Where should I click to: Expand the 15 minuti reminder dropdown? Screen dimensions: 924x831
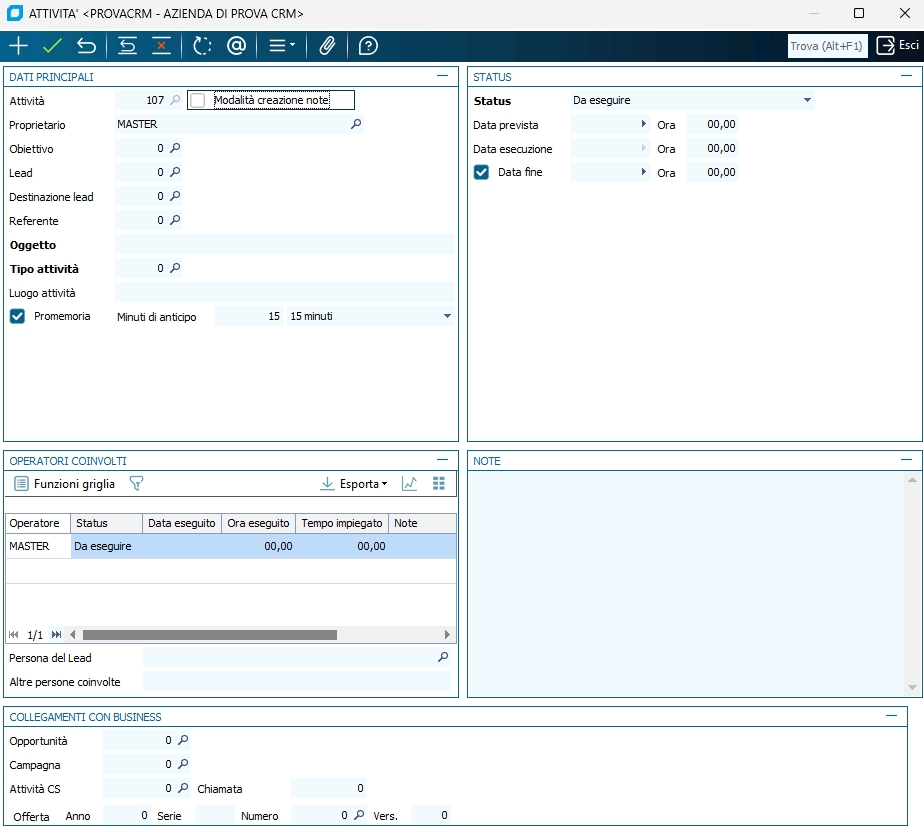[x=447, y=316]
